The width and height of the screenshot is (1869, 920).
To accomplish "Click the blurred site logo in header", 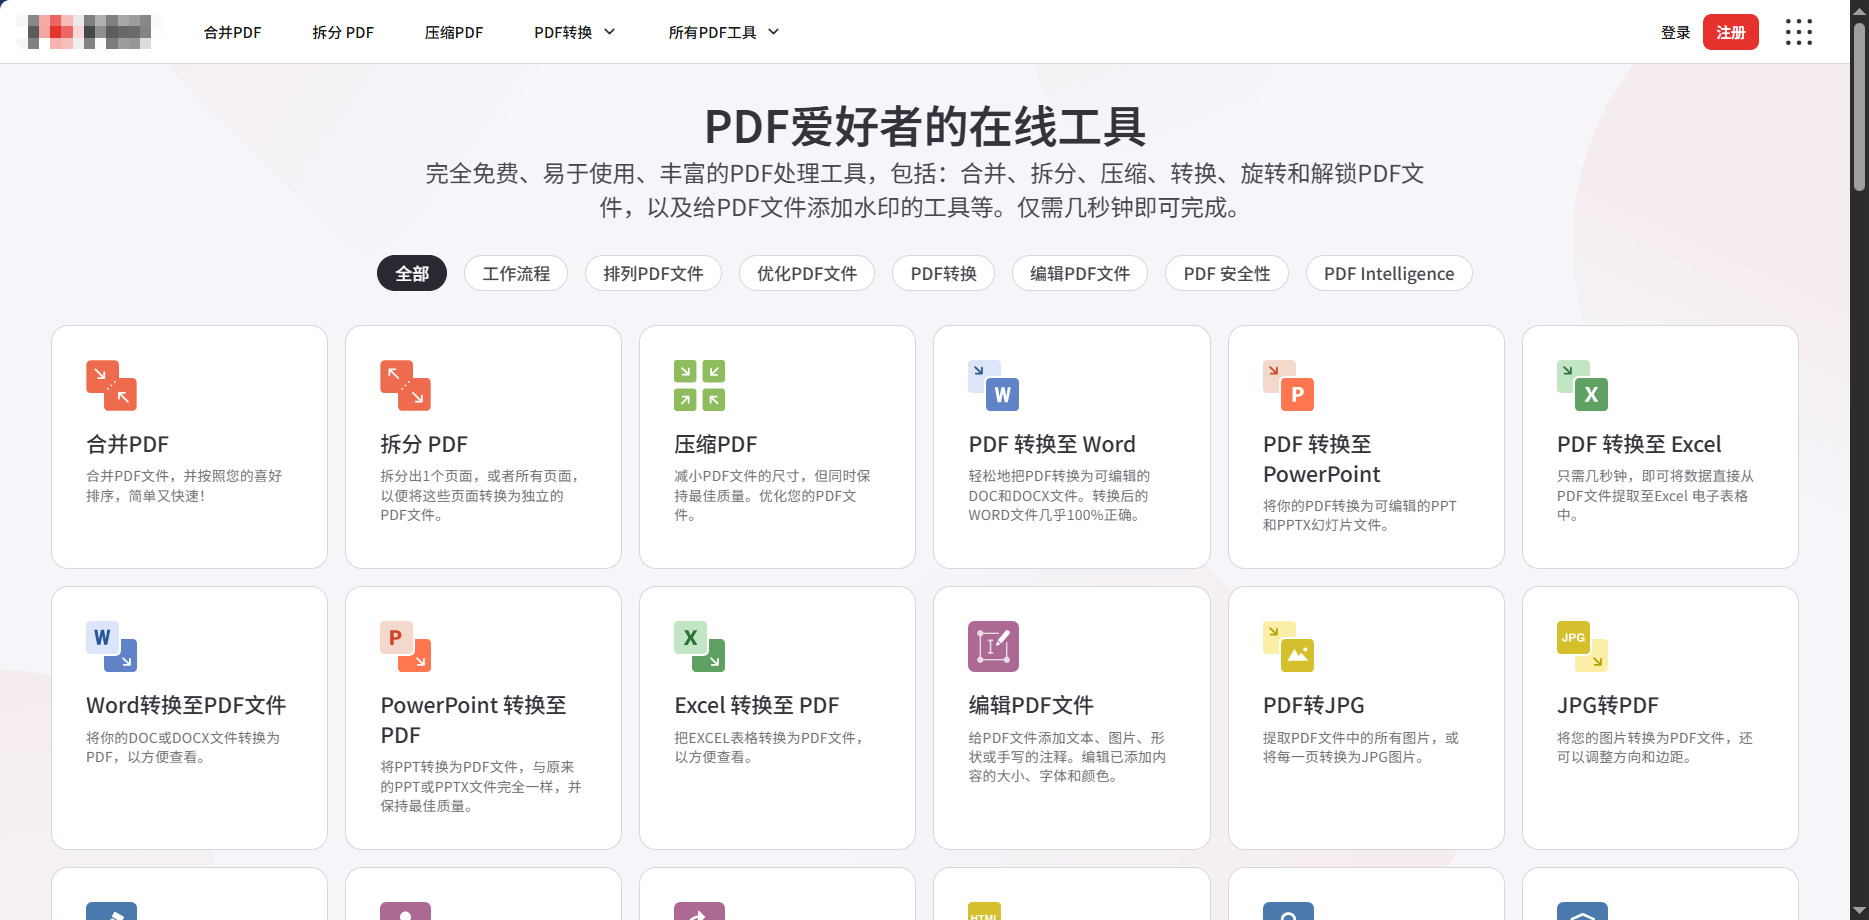I will tap(89, 32).
